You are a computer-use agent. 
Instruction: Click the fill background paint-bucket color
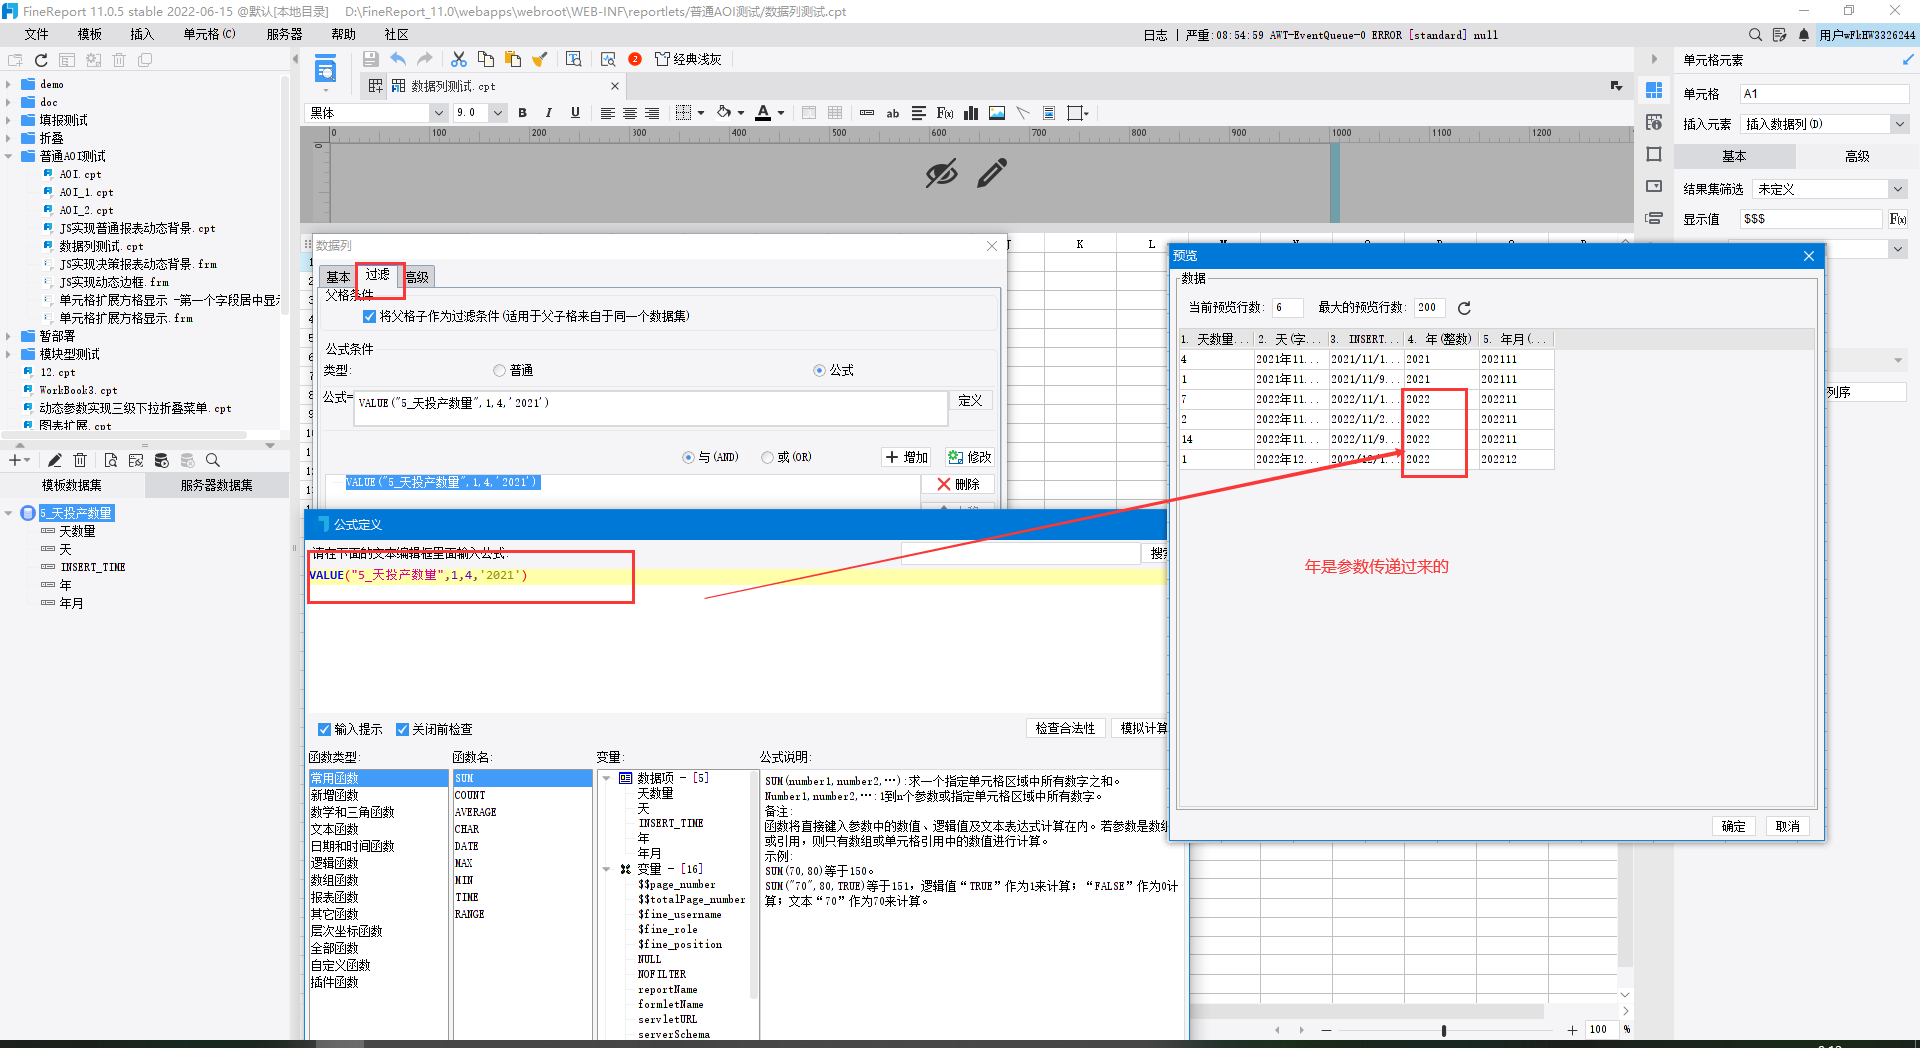[724, 113]
